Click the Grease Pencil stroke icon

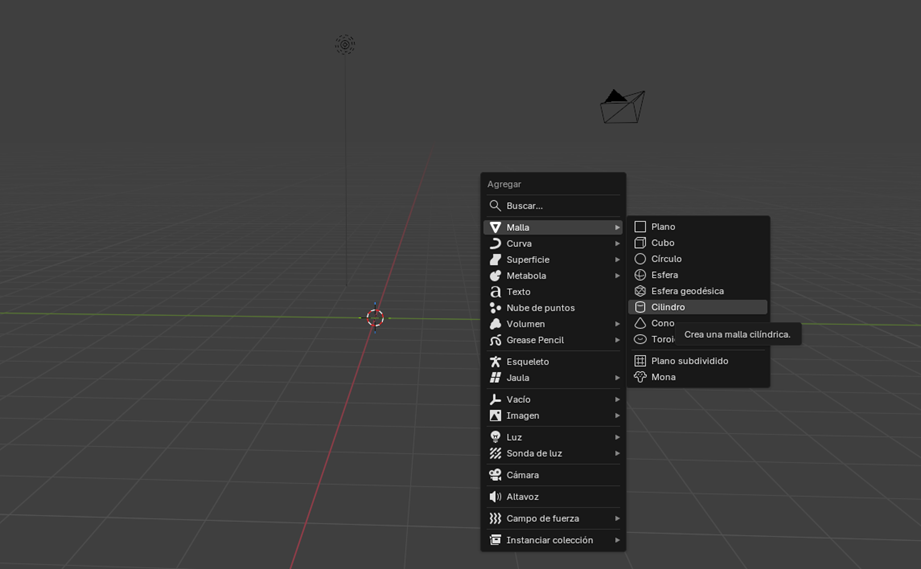(495, 340)
